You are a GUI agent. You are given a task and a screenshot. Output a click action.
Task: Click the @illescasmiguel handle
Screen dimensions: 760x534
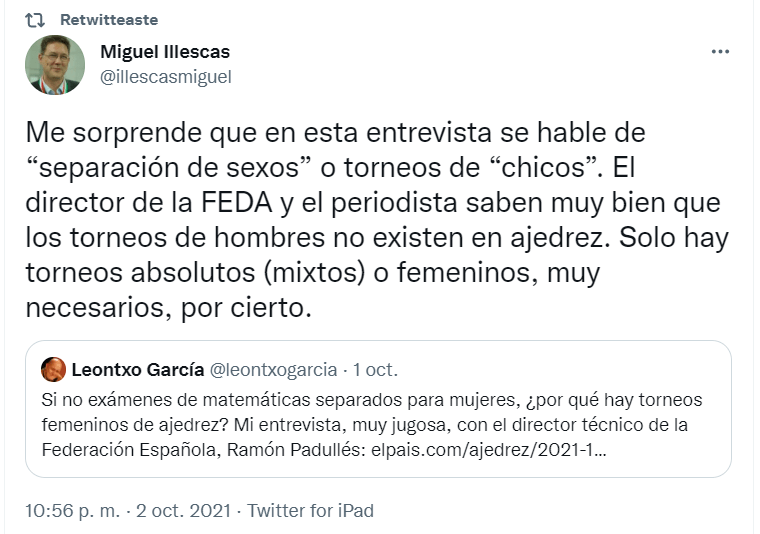165,77
